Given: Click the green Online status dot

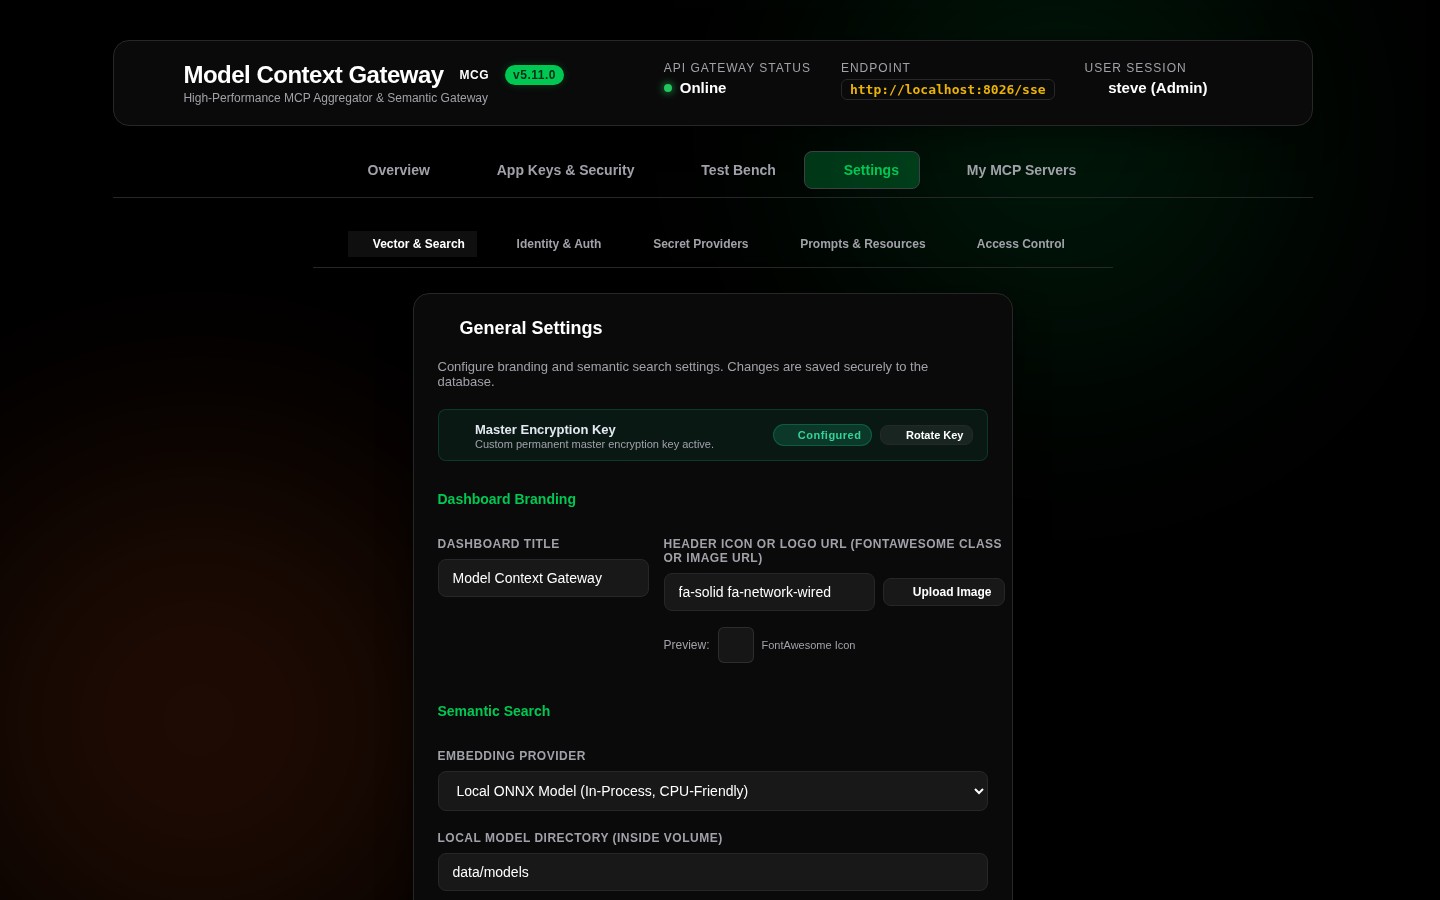Looking at the screenshot, I should [x=668, y=88].
